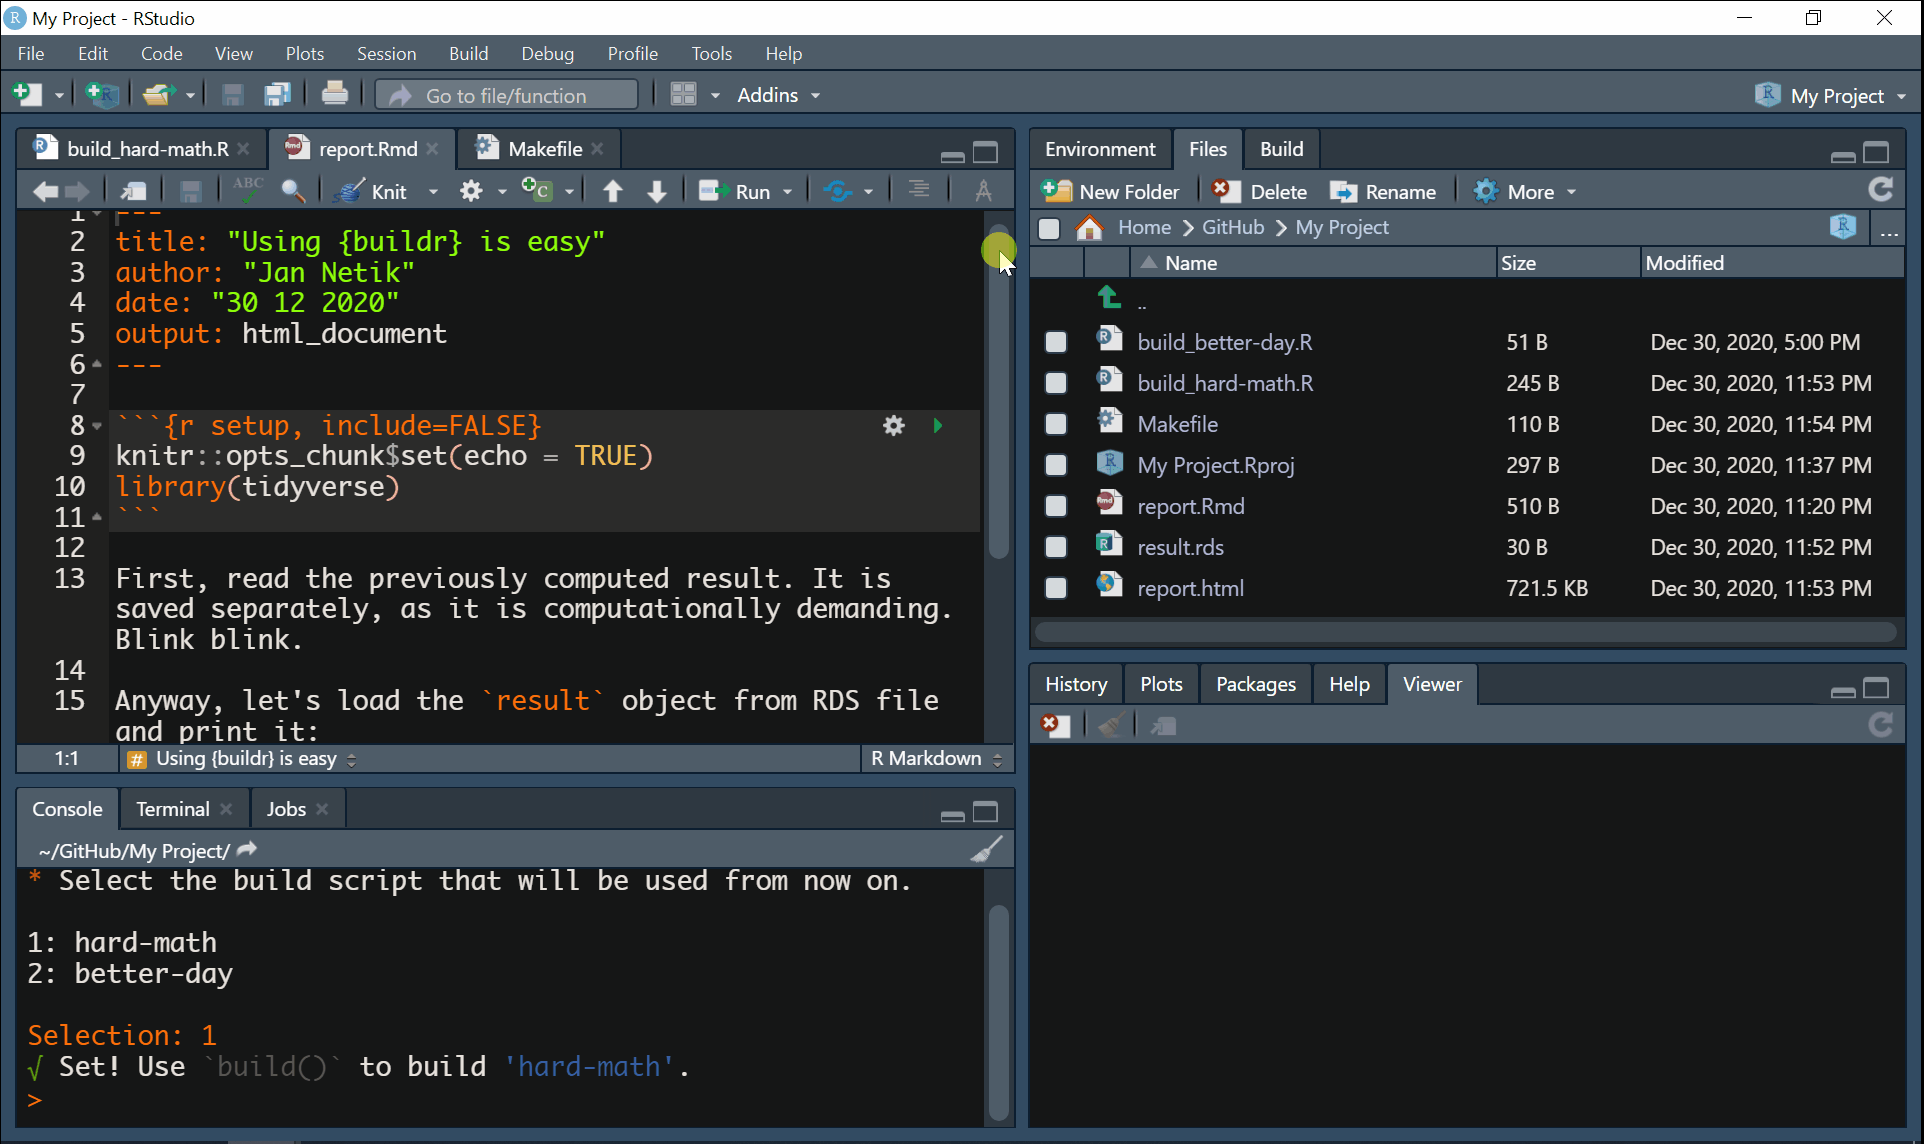Check the build_hard-math.R checkbox
Image resolution: width=1924 pixels, height=1144 pixels.
tap(1056, 383)
